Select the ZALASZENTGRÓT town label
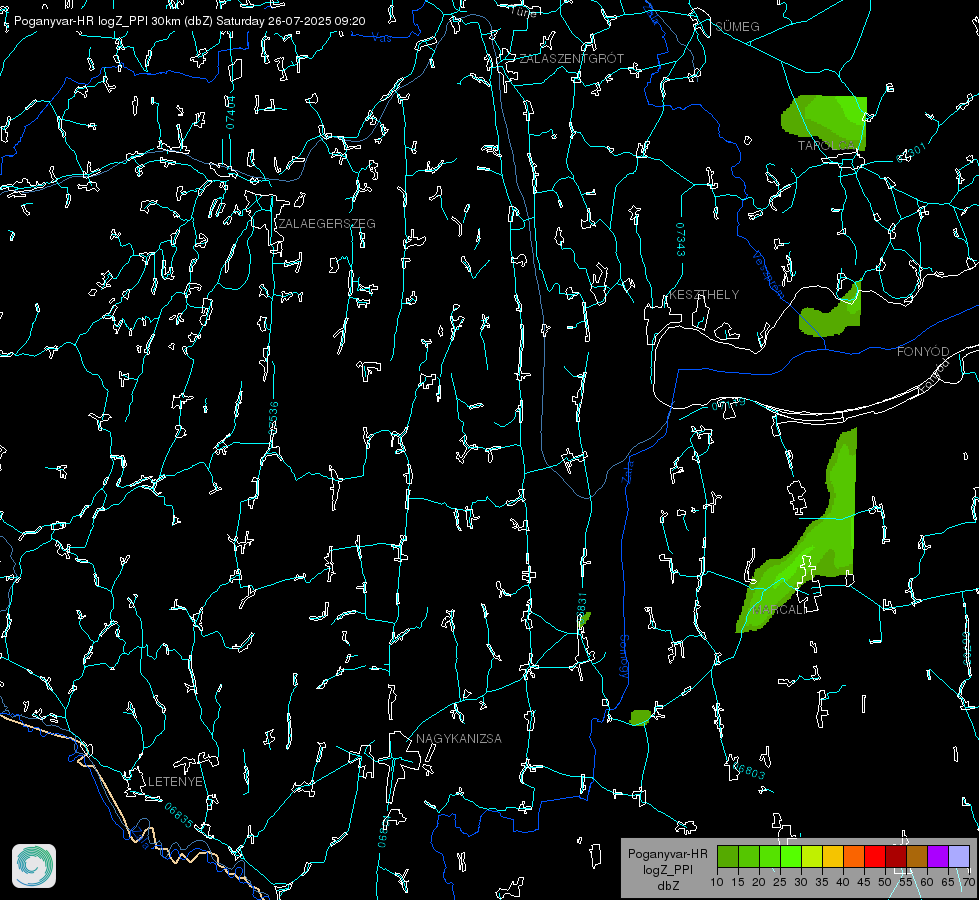This screenshot has height=900, width=979. coord(571,58)
